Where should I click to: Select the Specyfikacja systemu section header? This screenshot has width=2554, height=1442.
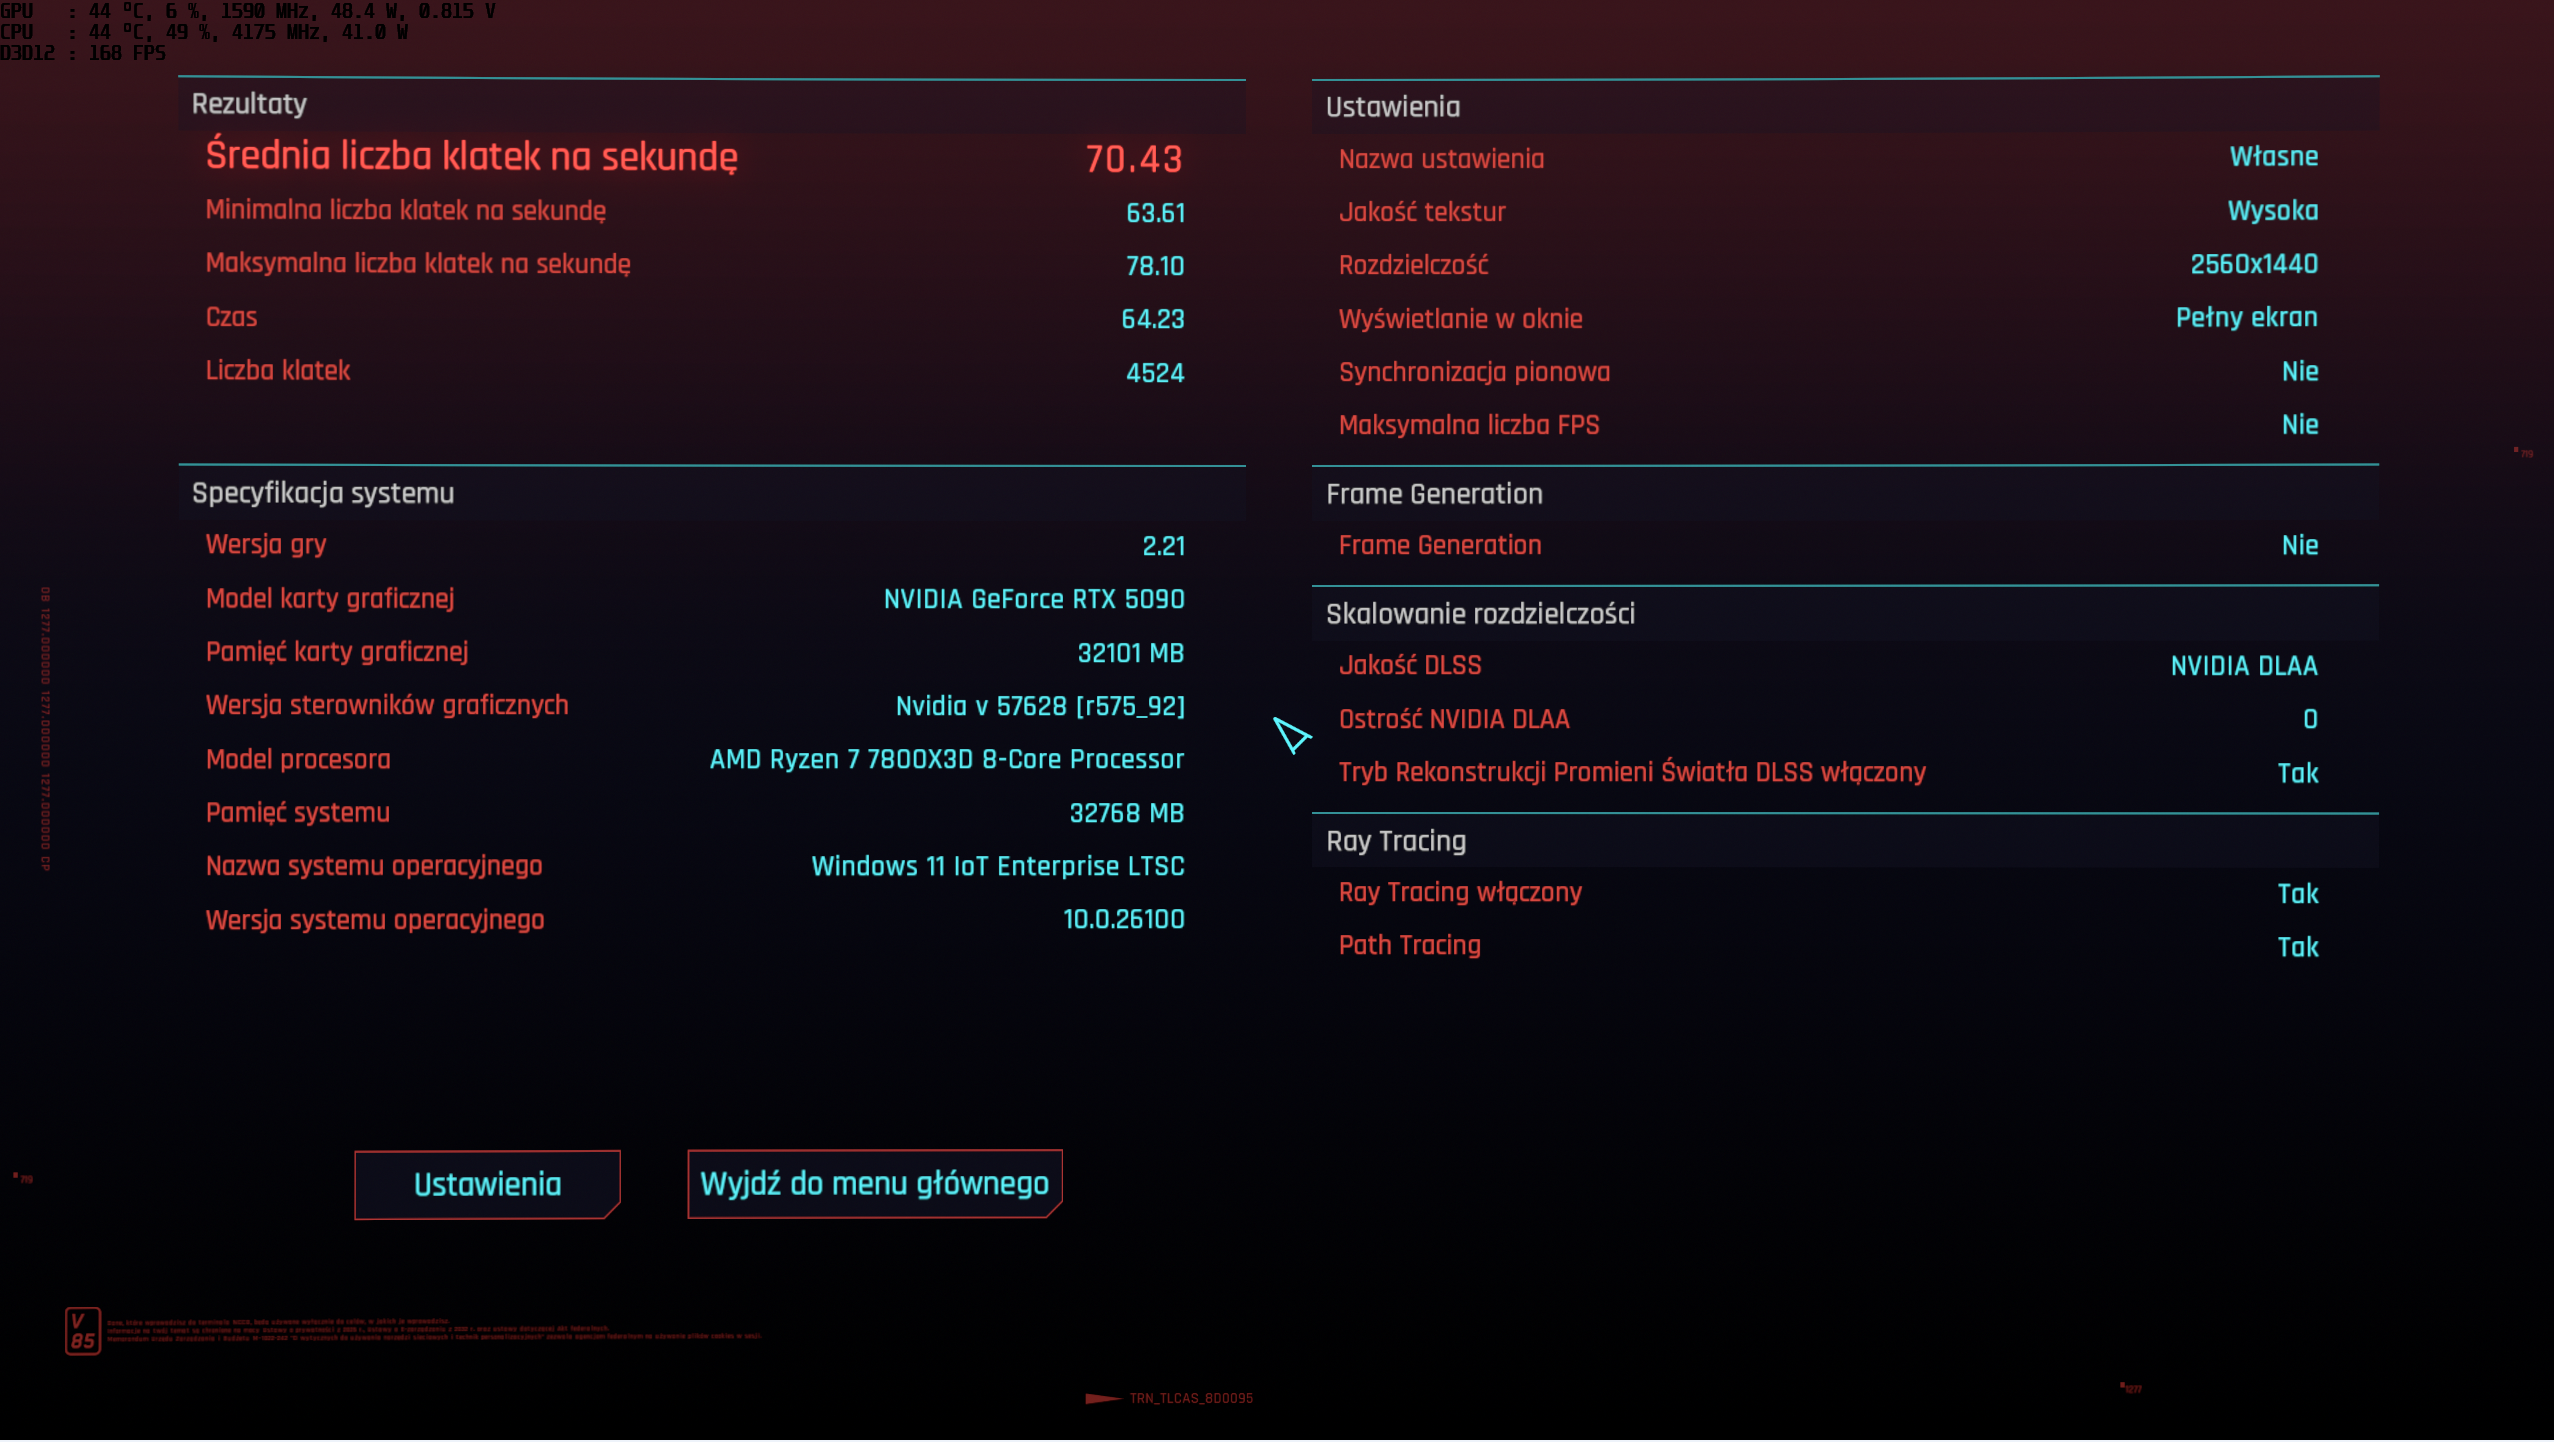[322, 493]
